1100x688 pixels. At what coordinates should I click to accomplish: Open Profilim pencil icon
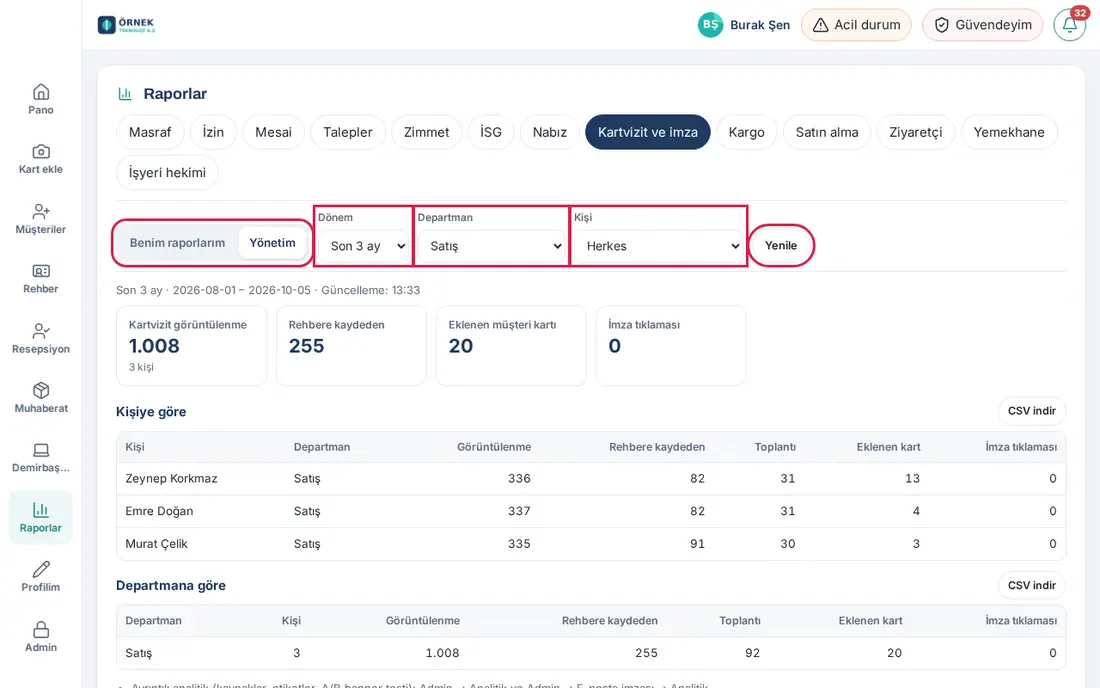coord(41,569)
